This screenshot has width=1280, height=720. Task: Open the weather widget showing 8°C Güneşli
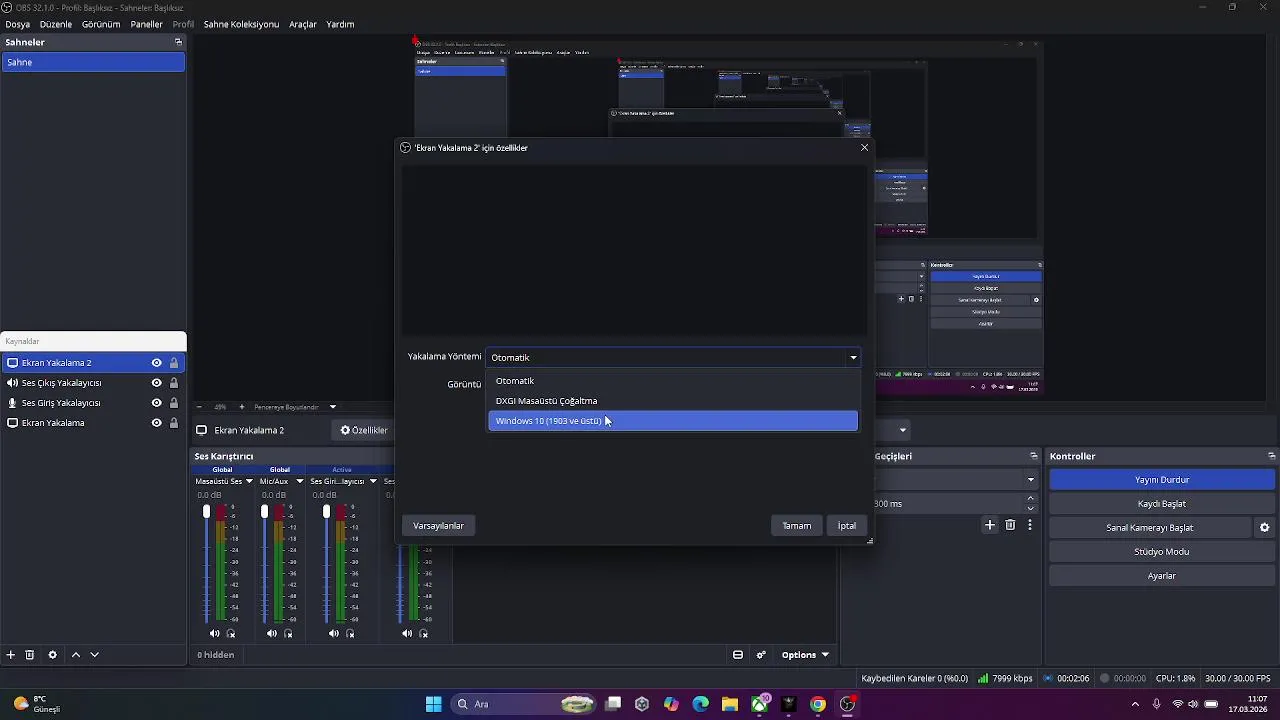click(x=37, y=704)
